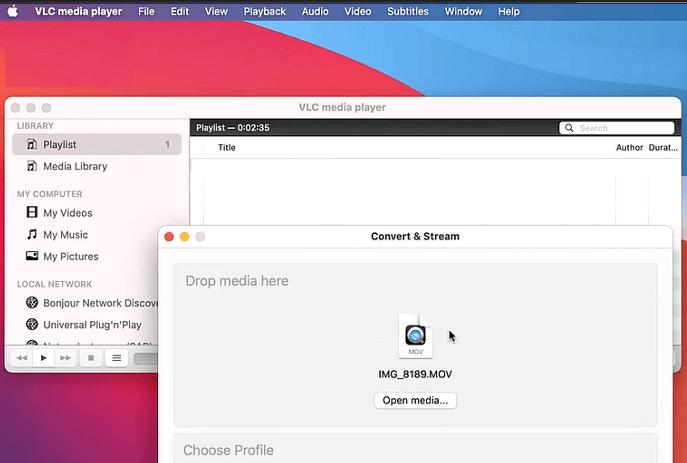The image size is (687, 463).
Task: Open the Edit menu
Action: pyautogui.click(x=180, y=11)
